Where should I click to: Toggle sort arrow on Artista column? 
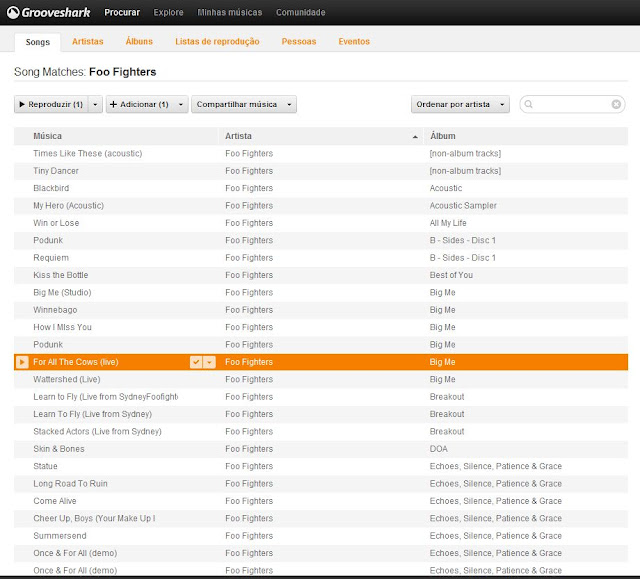[415, 137]
